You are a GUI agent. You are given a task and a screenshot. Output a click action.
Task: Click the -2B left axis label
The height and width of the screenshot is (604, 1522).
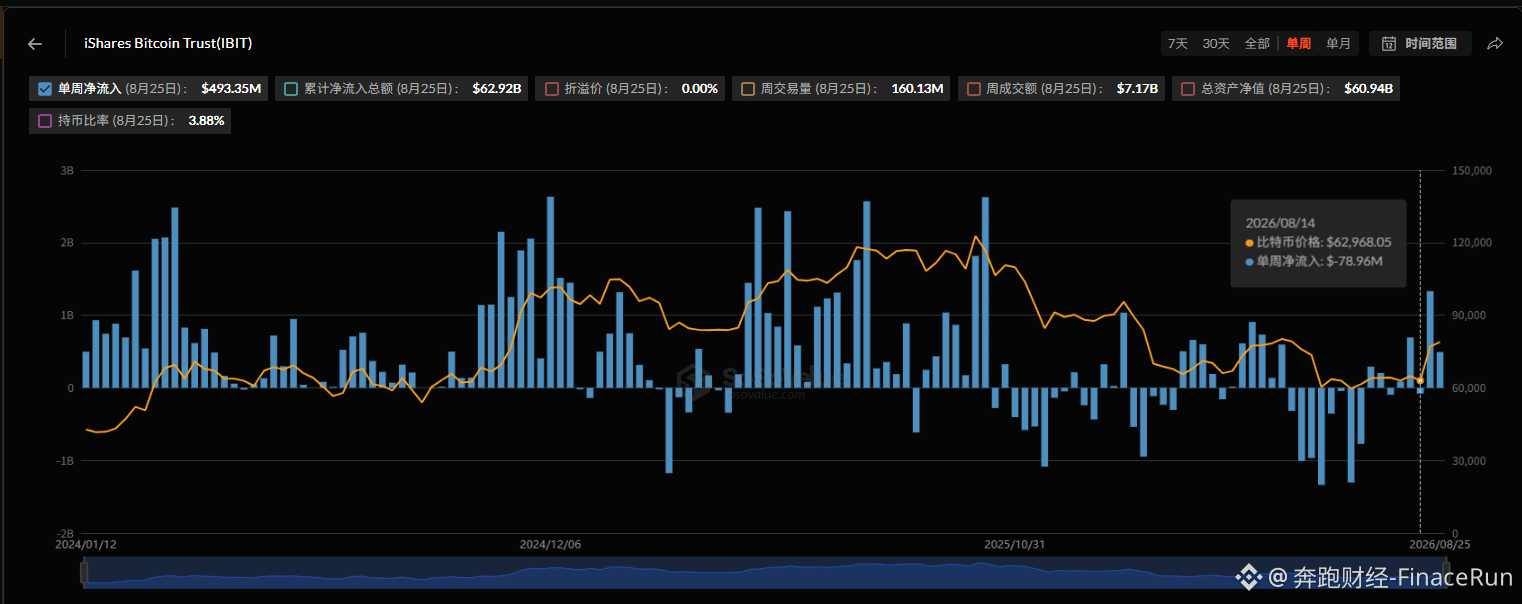(65, 533)
